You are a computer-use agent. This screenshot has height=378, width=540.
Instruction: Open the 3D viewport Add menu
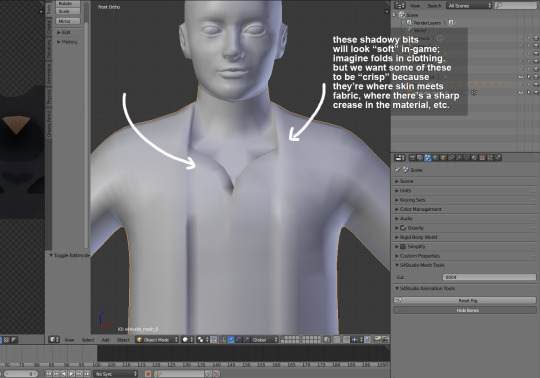point(105,340)
